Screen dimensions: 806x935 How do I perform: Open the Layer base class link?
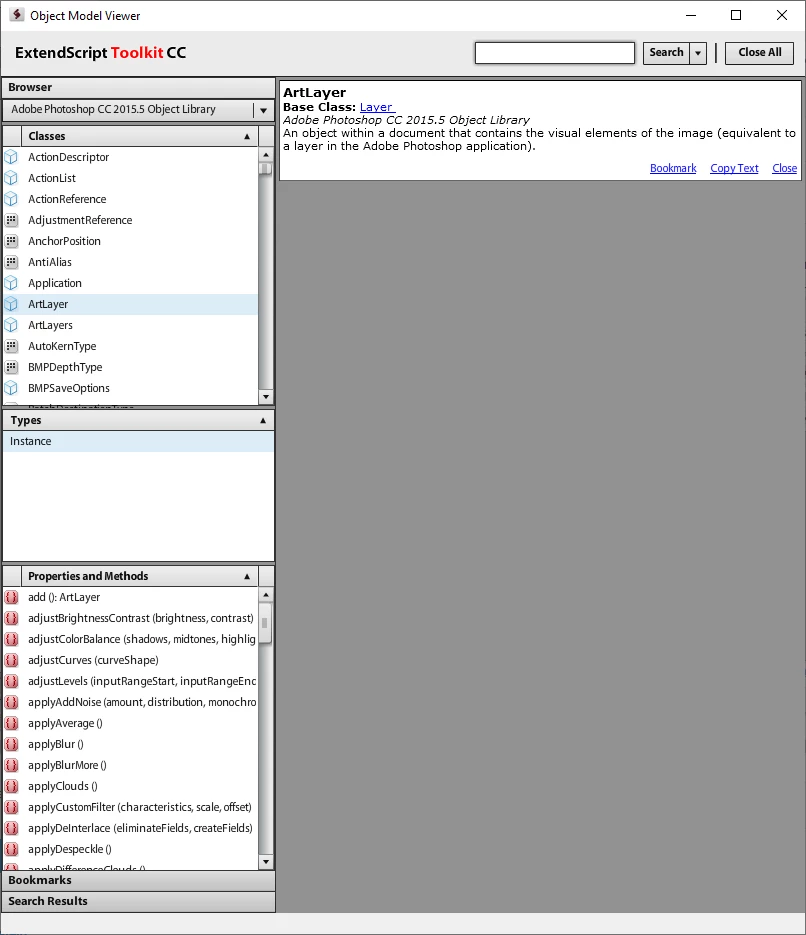tap(377, 107)
